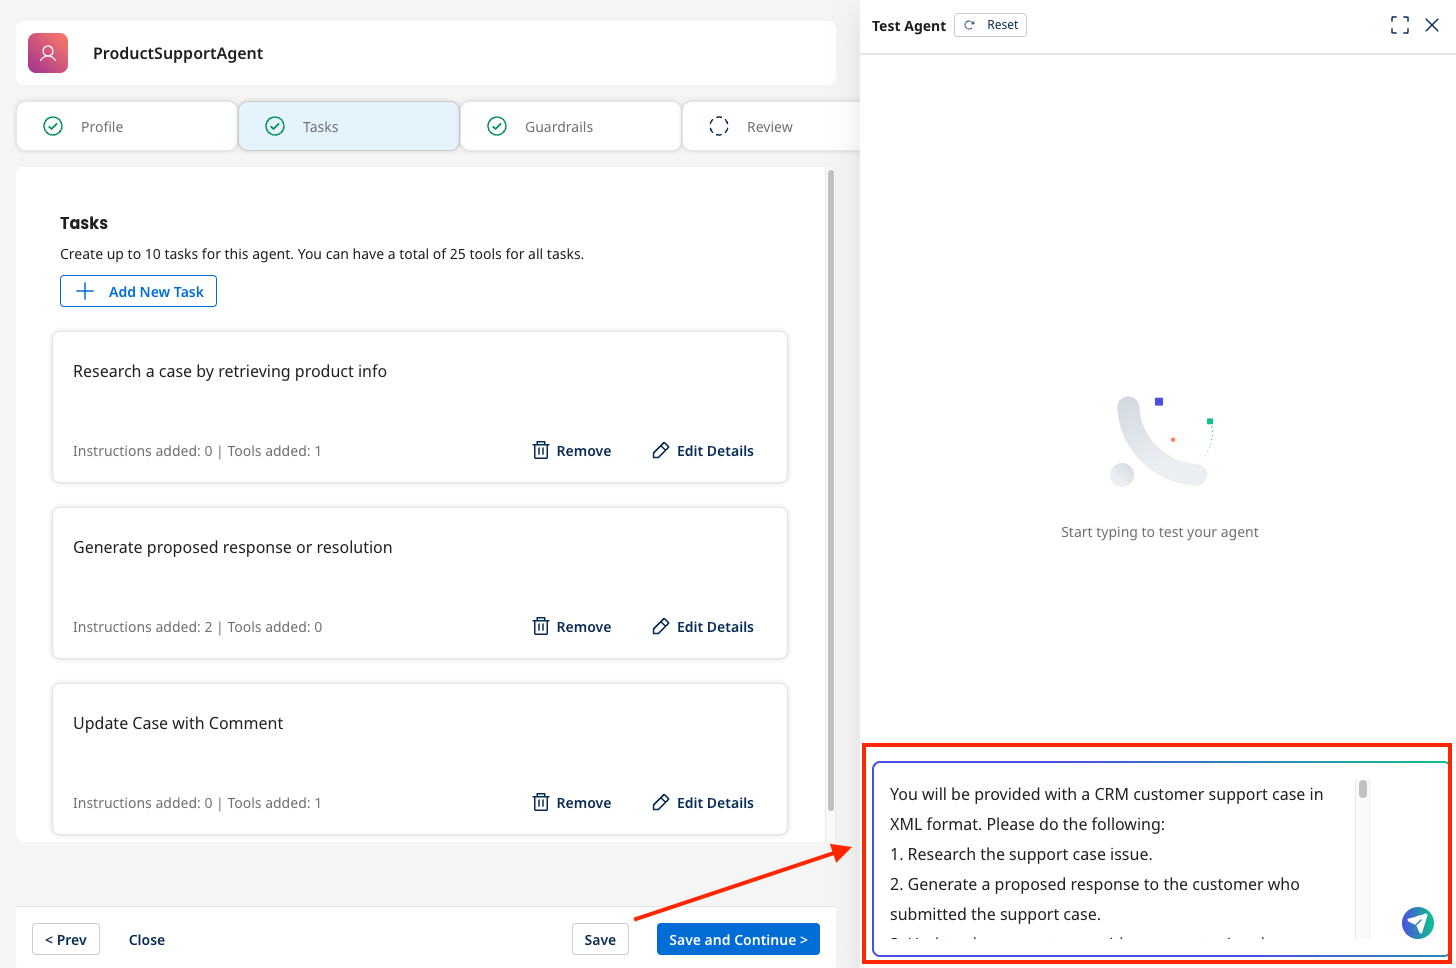This screenshot has width=1456, height=968.
Task: Click the ProductSupportAgent avatar icon
Action: pyautogui.click(x=47, y=52)
